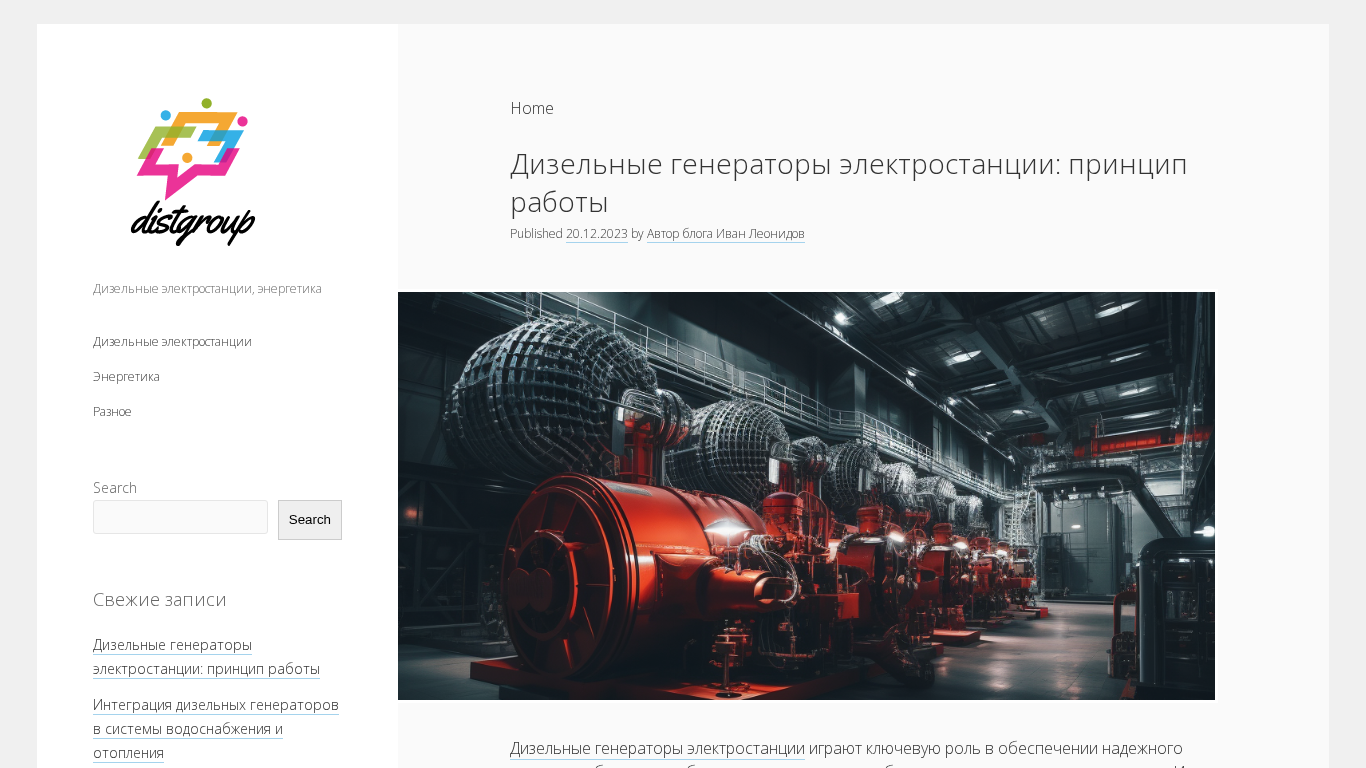Open author link Автор блога Иван Леонидов
This screenshot has width=1366, height=768.
[725, 234]
